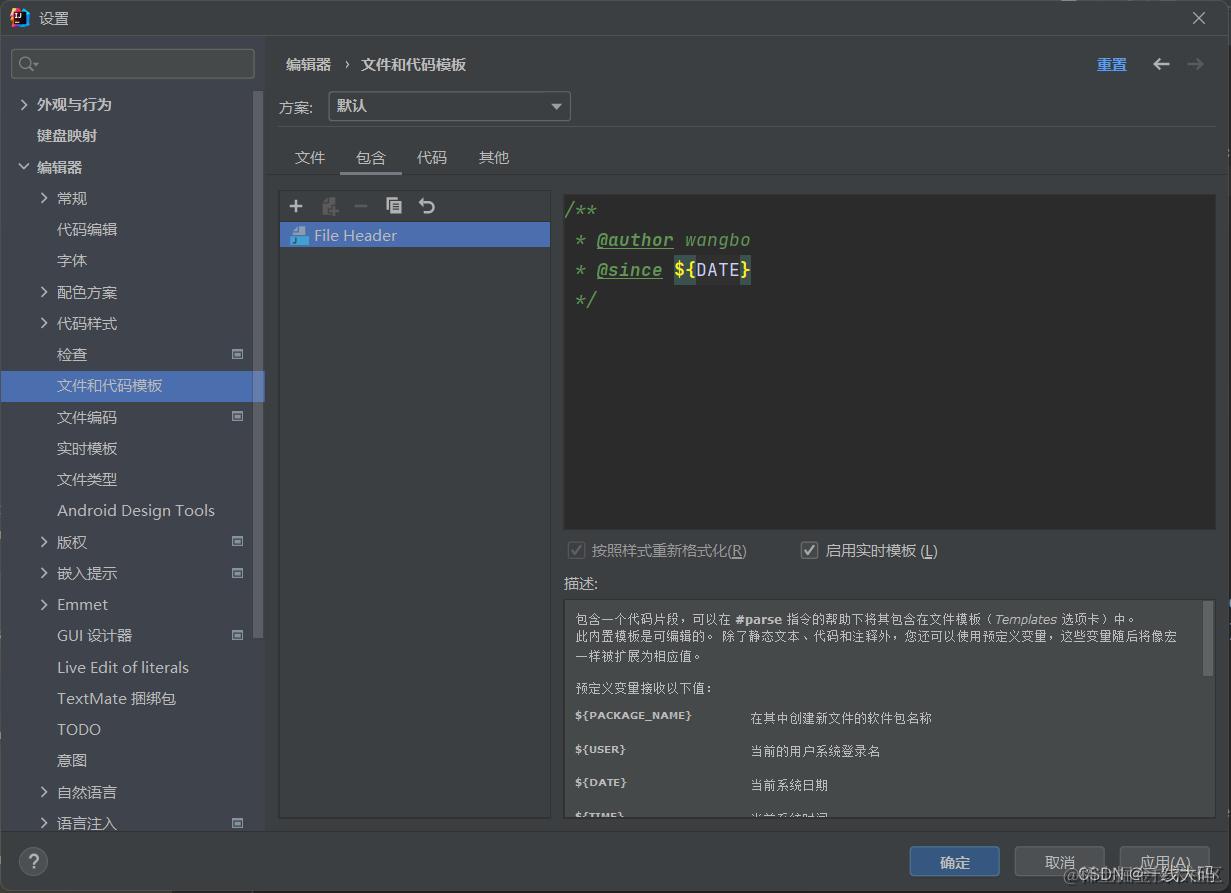The height and width of the screenshot is (893, 1231).
Task: Click the IntelliJ app icon in title bar
Action: (x=19, y=17)
